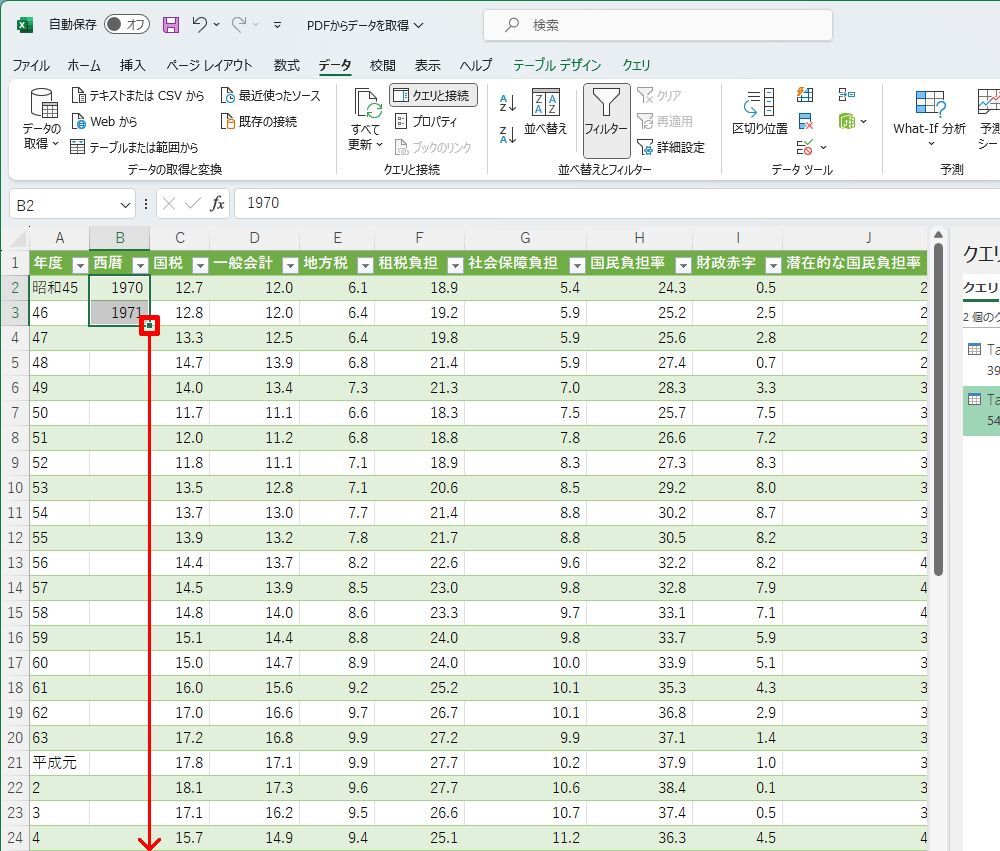Click From Text or CSV (テキストまたは CSV から)

(138, 96)
